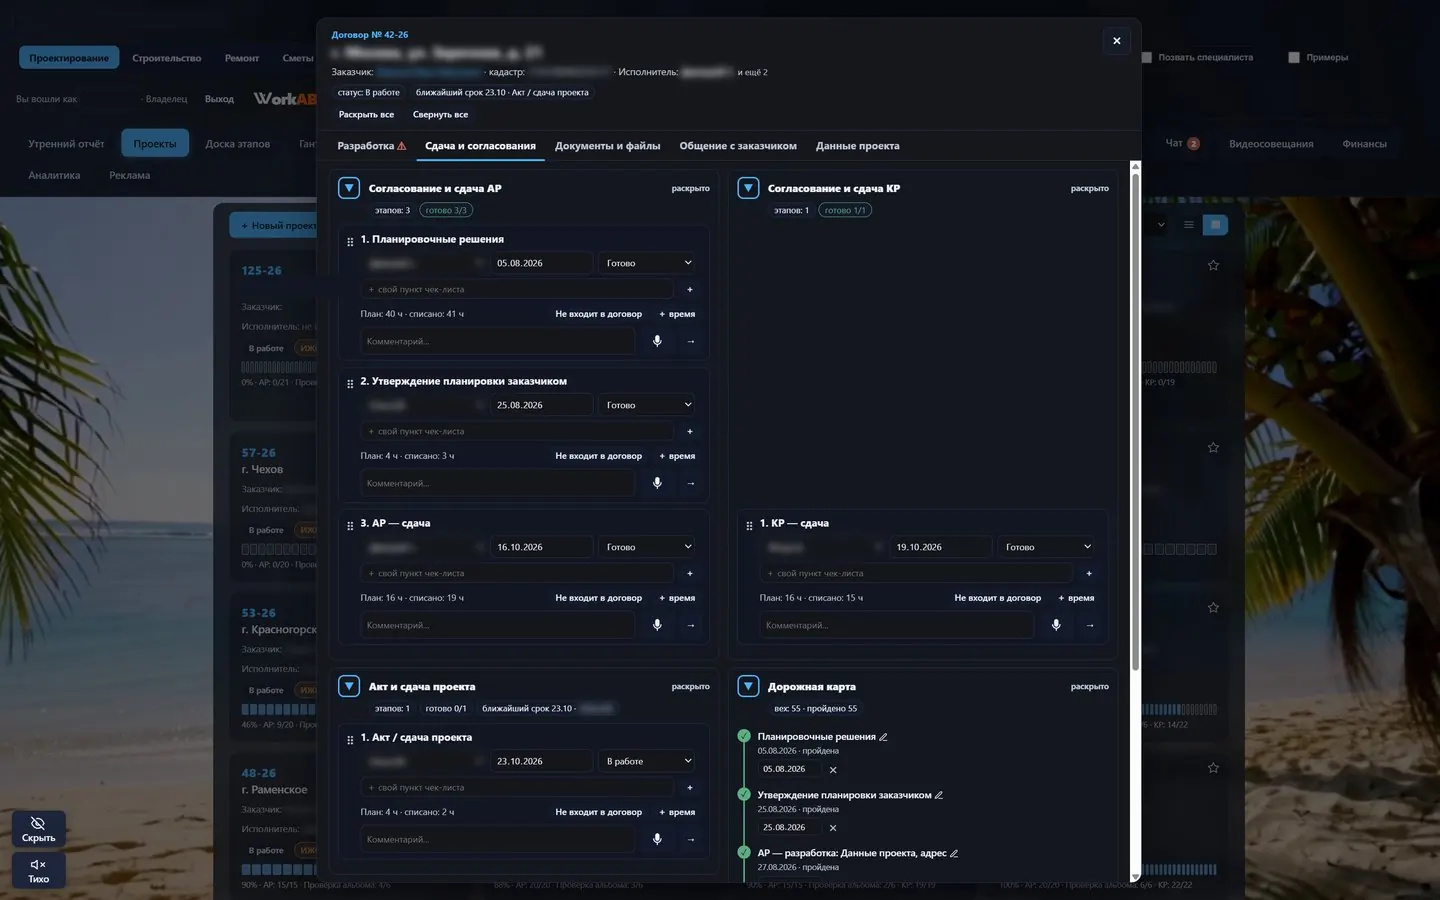Toggle Не входит в договор for КР — сдача
This screenshot has width=1440, height=900.
click(x=997, y=598)
